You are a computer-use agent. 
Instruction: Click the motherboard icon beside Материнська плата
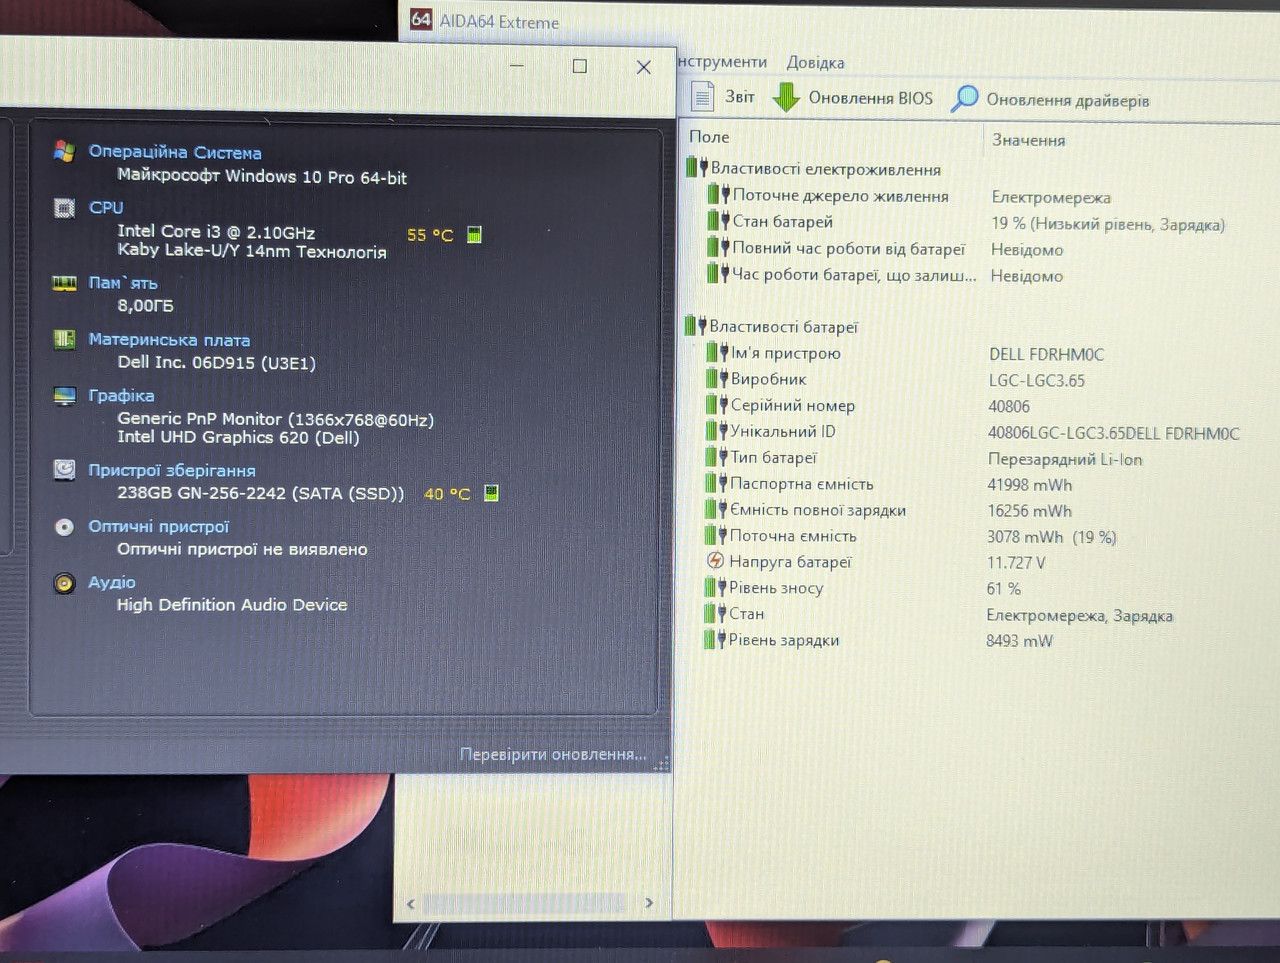pyautogui.click(x=64, y=340)
